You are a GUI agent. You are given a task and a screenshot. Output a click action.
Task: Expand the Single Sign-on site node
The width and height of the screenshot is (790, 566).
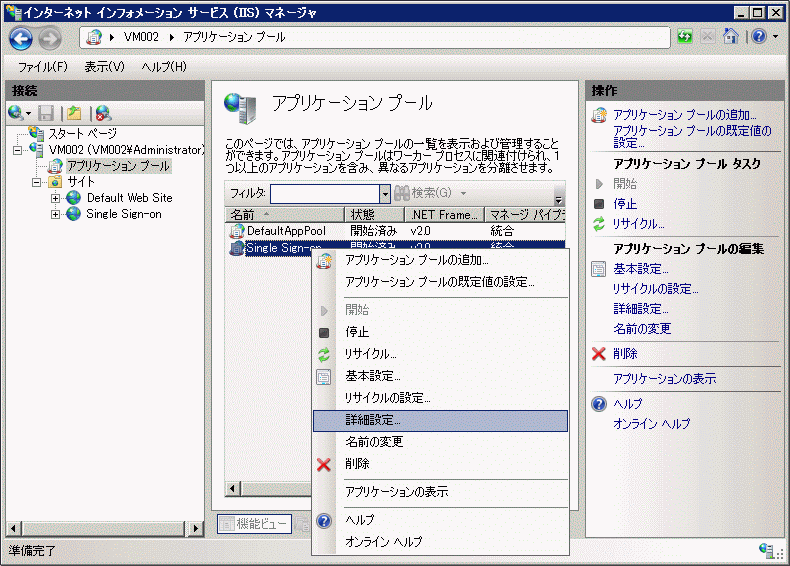[55, 215]
